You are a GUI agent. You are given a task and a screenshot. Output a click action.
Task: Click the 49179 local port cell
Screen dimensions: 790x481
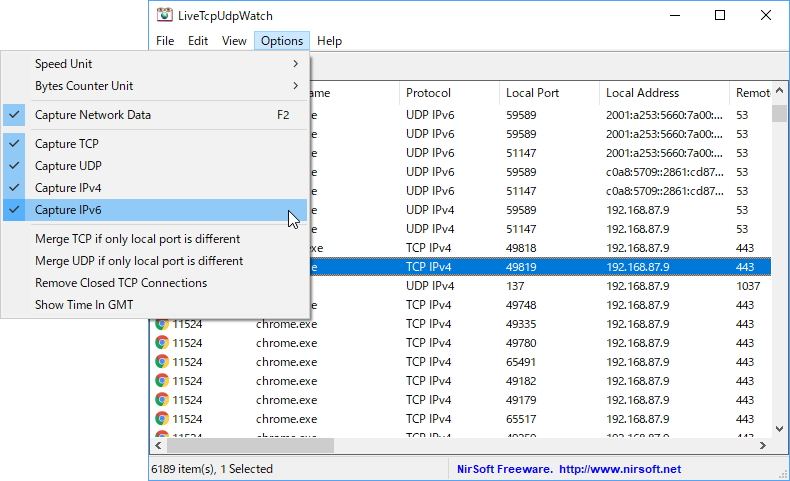click(x=521, y=400)
